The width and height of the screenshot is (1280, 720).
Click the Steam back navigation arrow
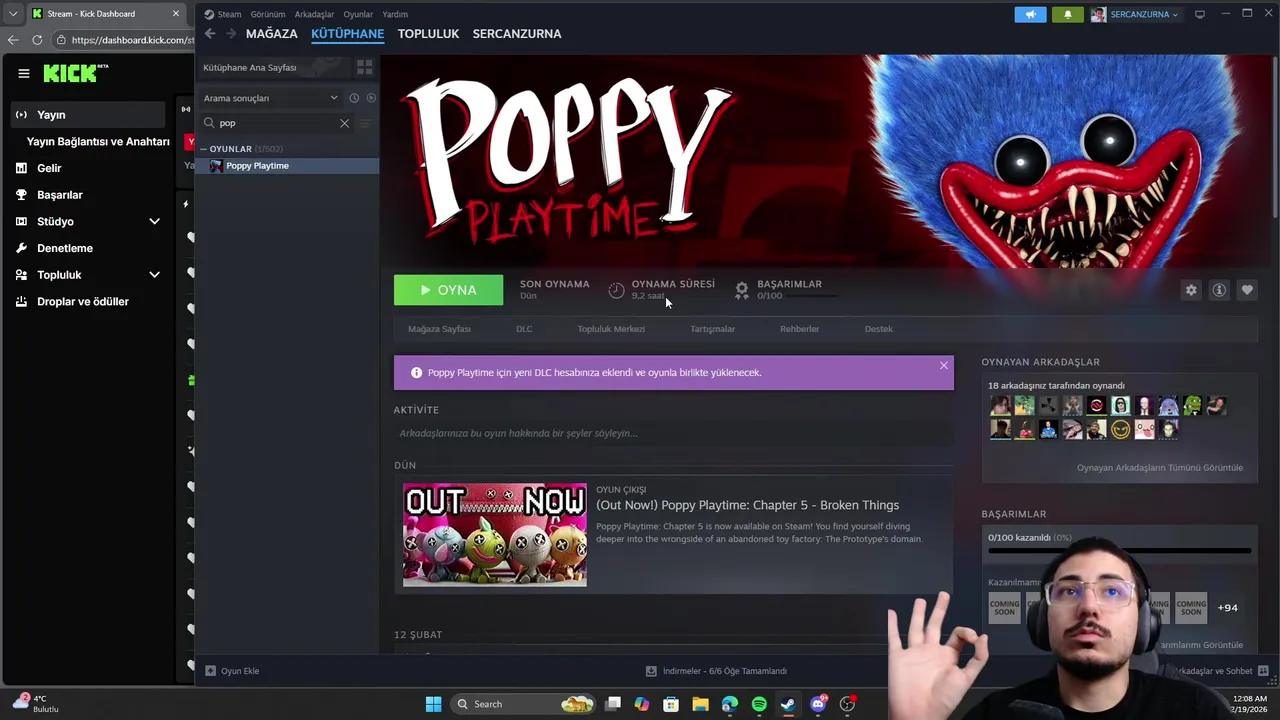coord(210,33)
